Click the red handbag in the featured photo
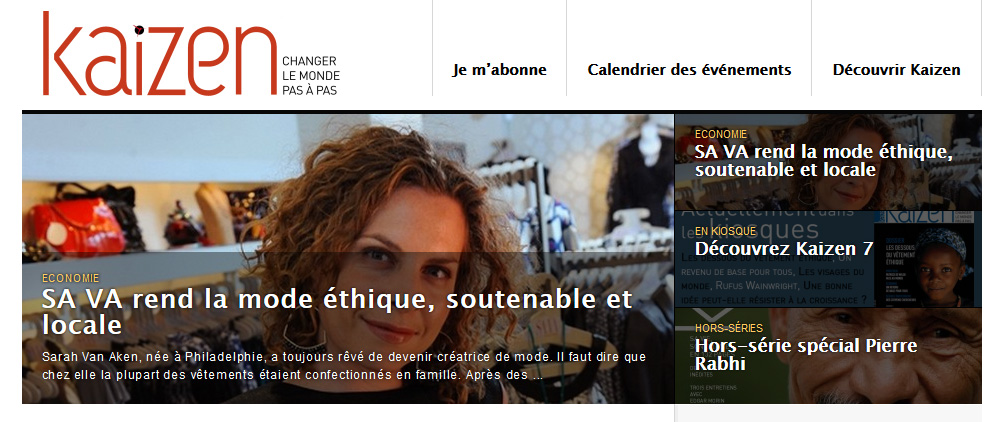Screen dimensions: 1006x422 coord(78,227)
